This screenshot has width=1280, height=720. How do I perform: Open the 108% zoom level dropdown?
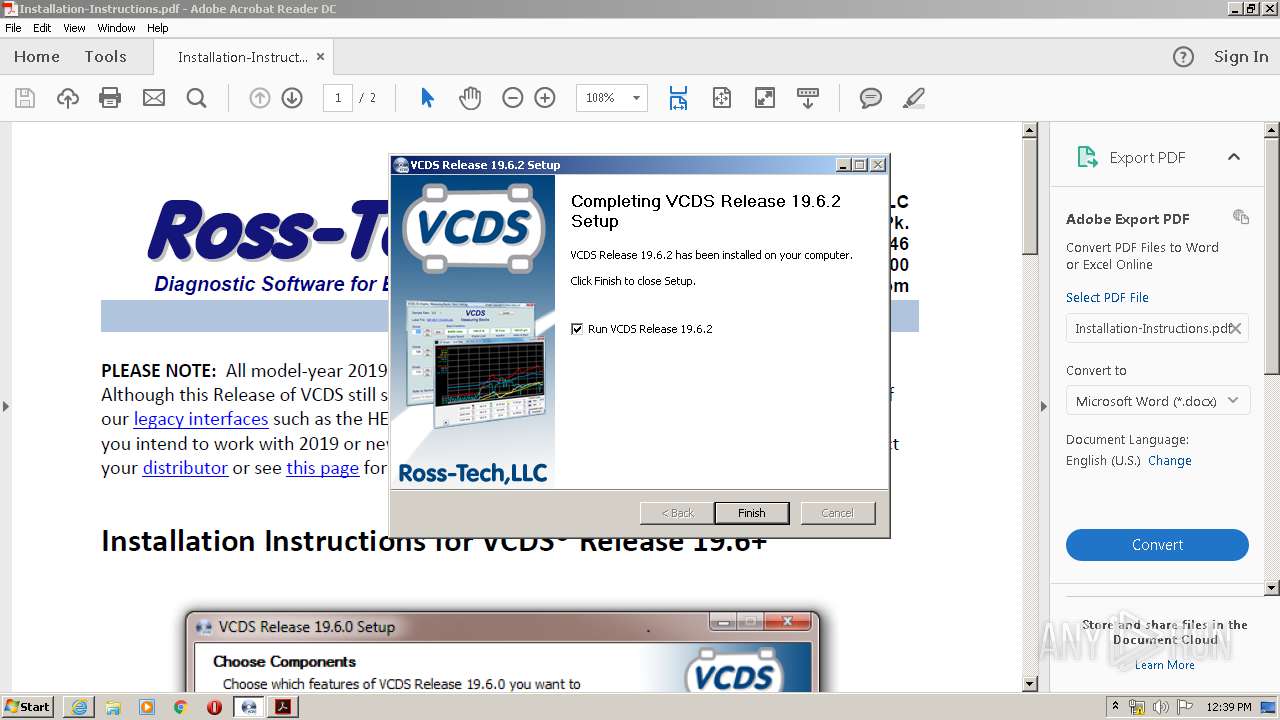click(x=636, y=98)
